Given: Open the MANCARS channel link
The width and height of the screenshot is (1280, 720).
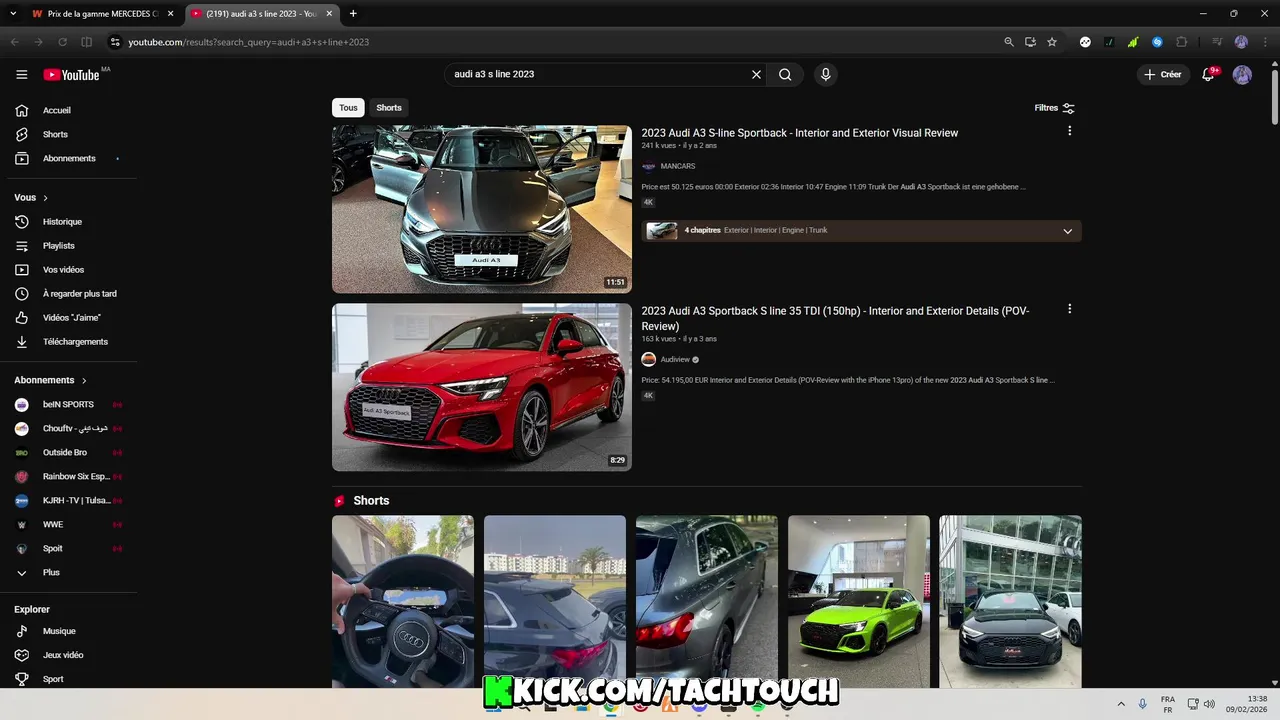Looking at the screenshot, I should point(677,166).
